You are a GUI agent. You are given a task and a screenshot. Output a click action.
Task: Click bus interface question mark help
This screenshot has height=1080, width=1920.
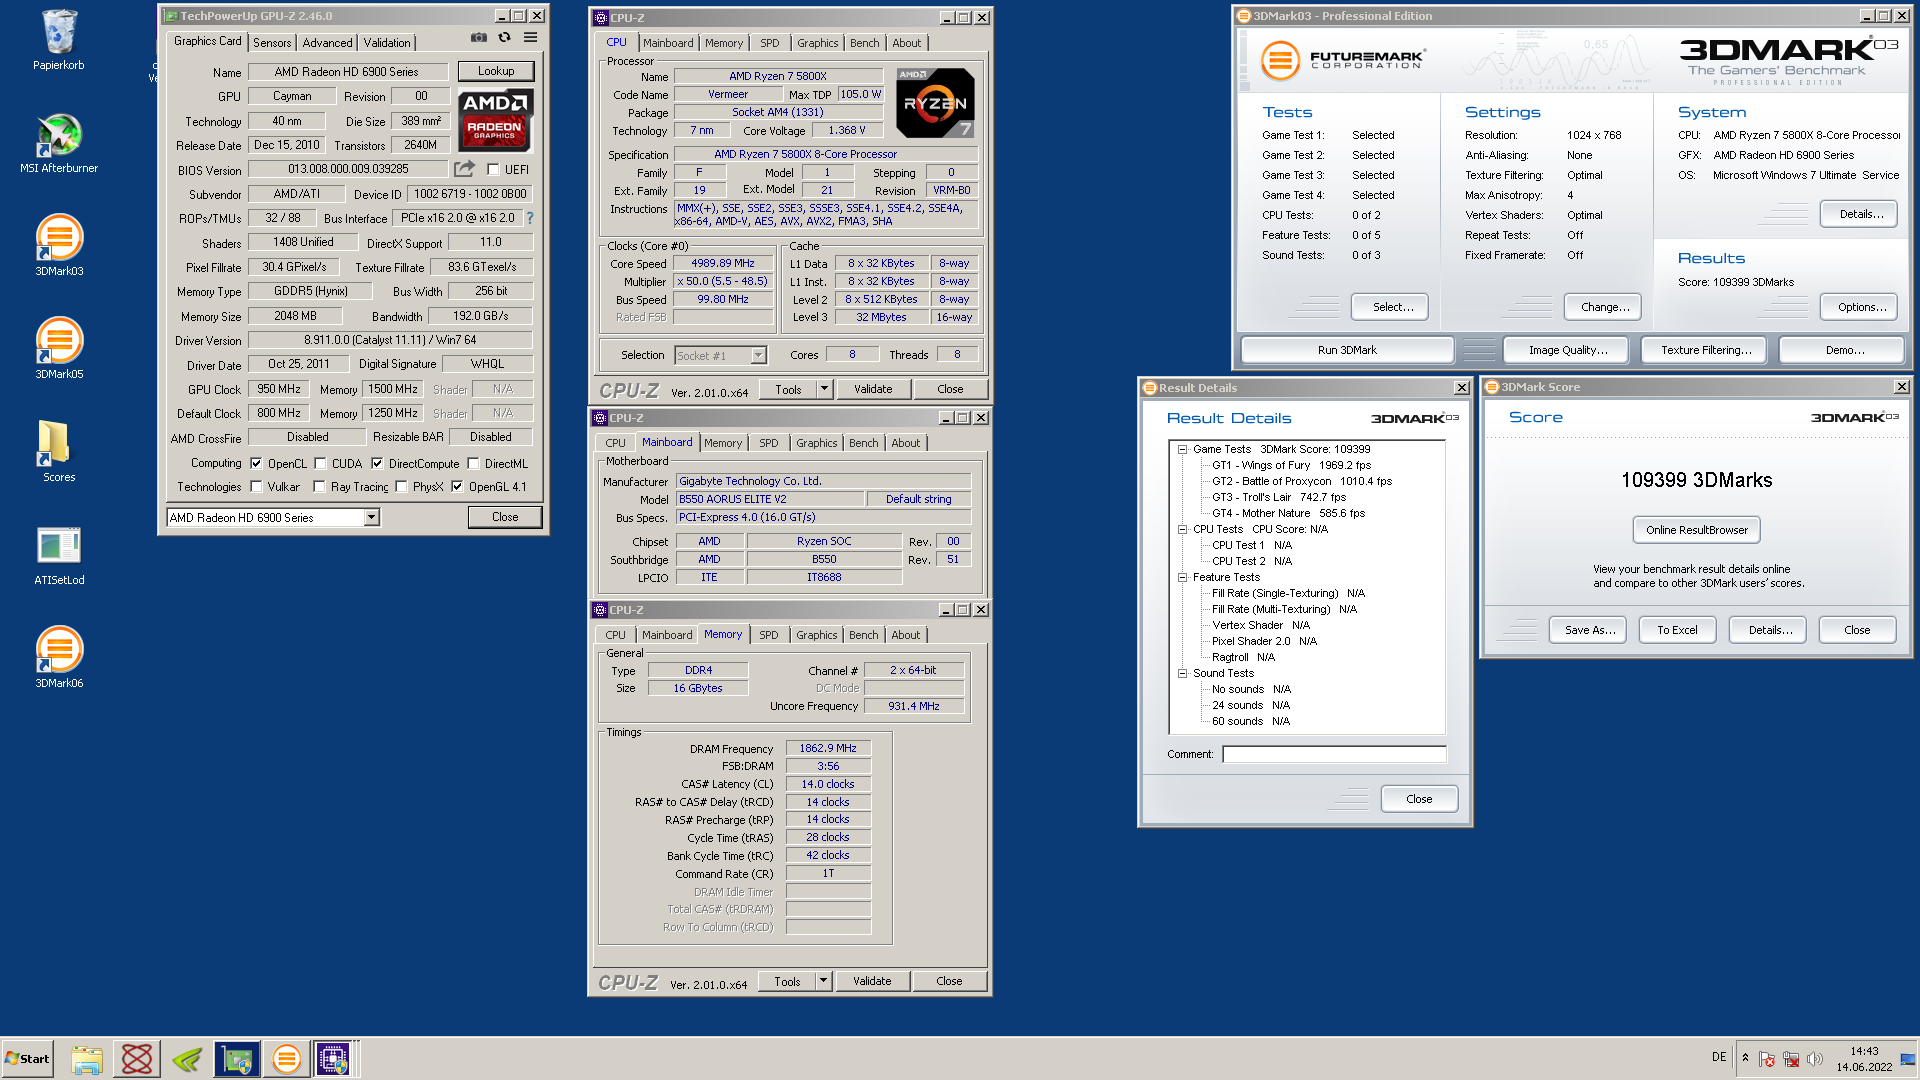click(530, 218)
